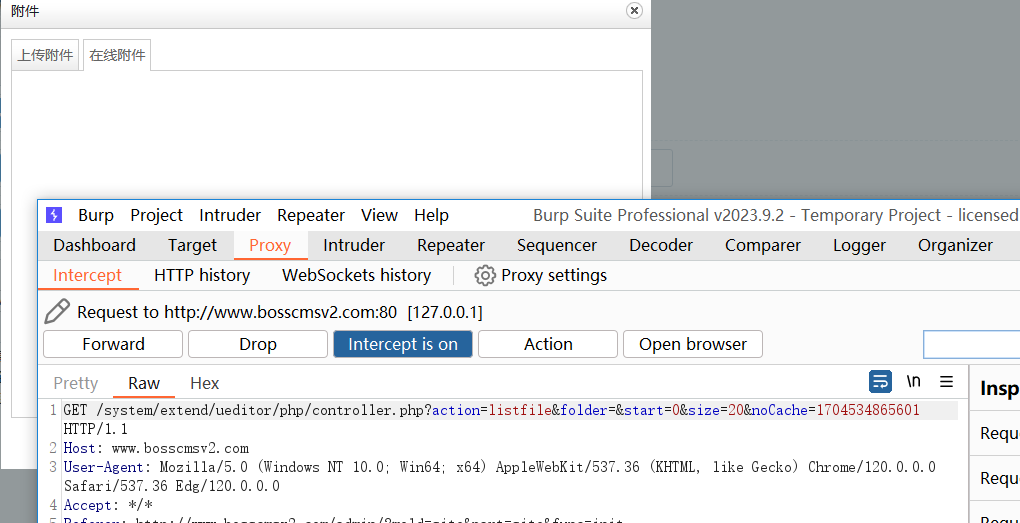The image size is (1020, 523).
Task: Switch to the HTTP history sub-tab
Action: 202,275
